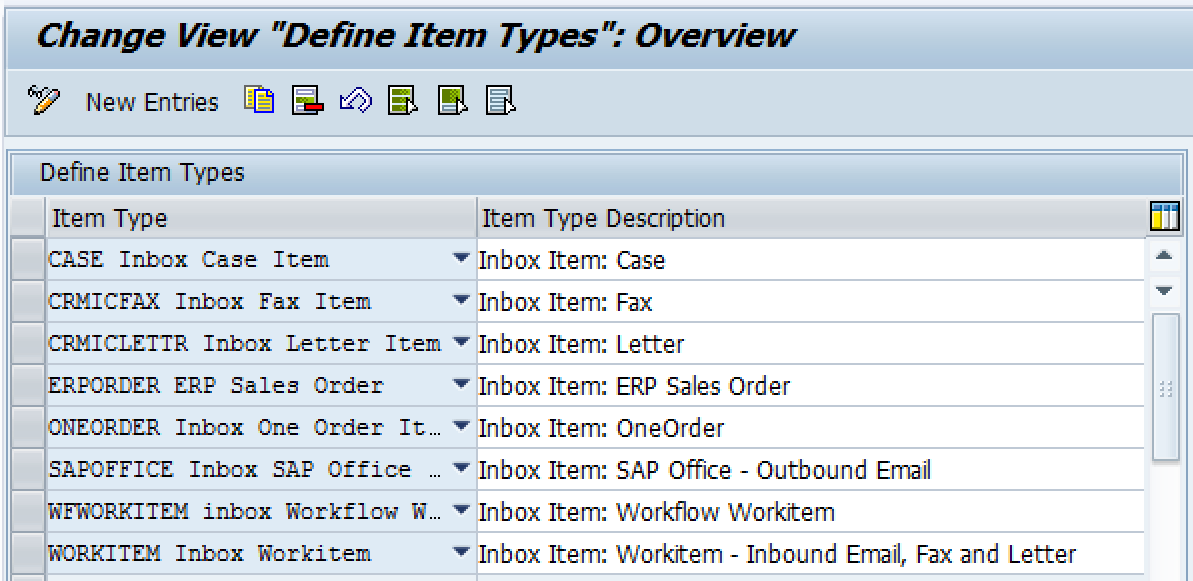Open the ERPORDER ERP Sales Order dropdown
Screen dimensions: 1193x581
point(461,385)
